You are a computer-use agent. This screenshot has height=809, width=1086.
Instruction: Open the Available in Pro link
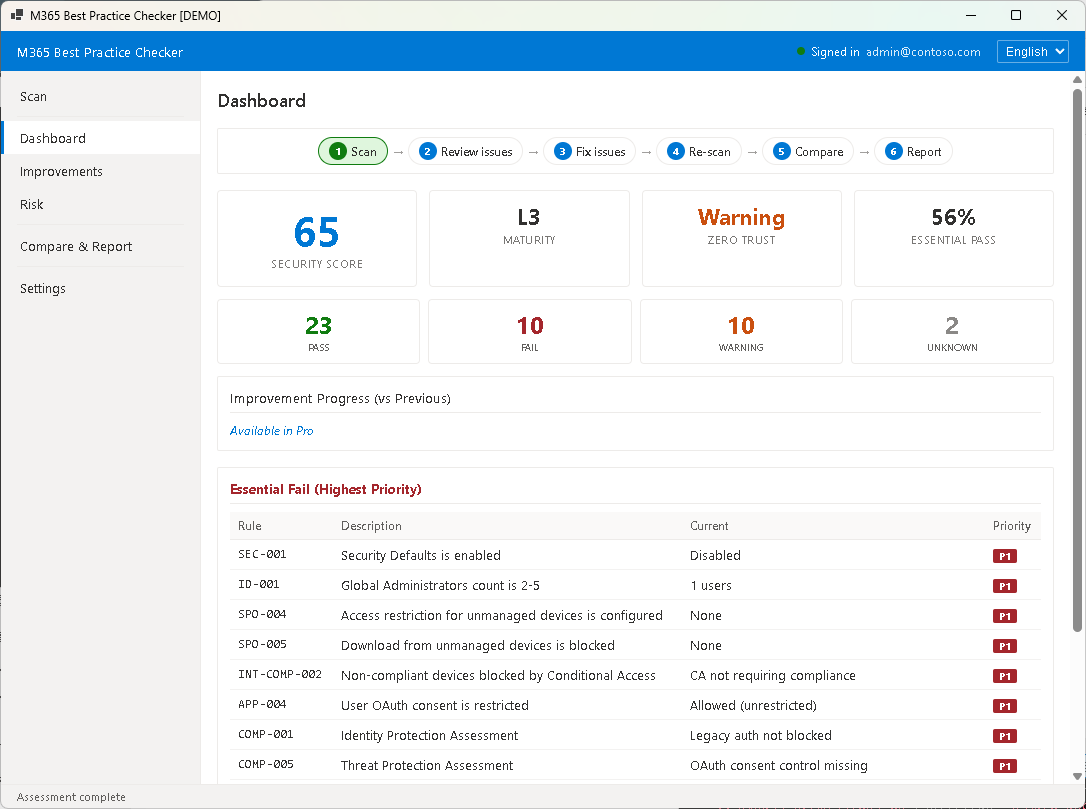click(271, 430)
